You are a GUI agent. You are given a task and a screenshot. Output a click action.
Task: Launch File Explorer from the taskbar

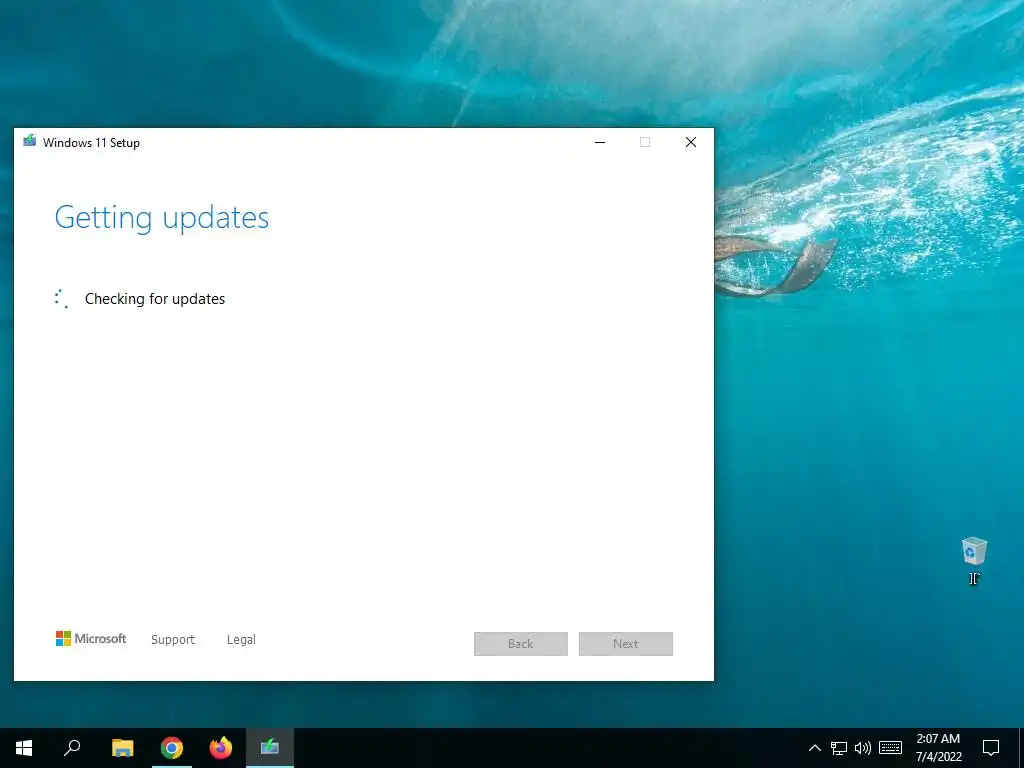[x=122, y=748]
